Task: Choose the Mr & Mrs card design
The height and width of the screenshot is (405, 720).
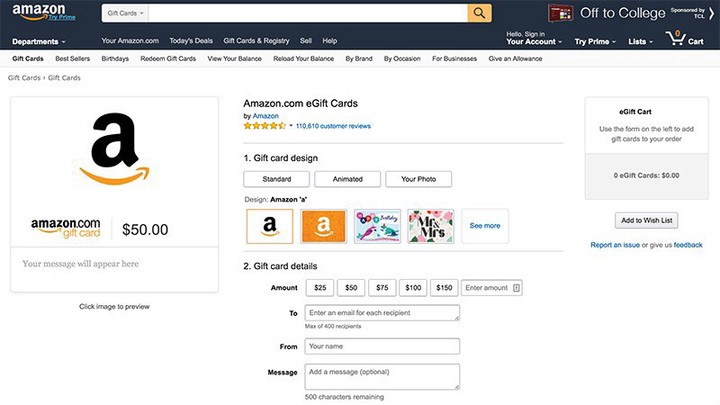Action: pyautogui.click(x=431, y=226)
